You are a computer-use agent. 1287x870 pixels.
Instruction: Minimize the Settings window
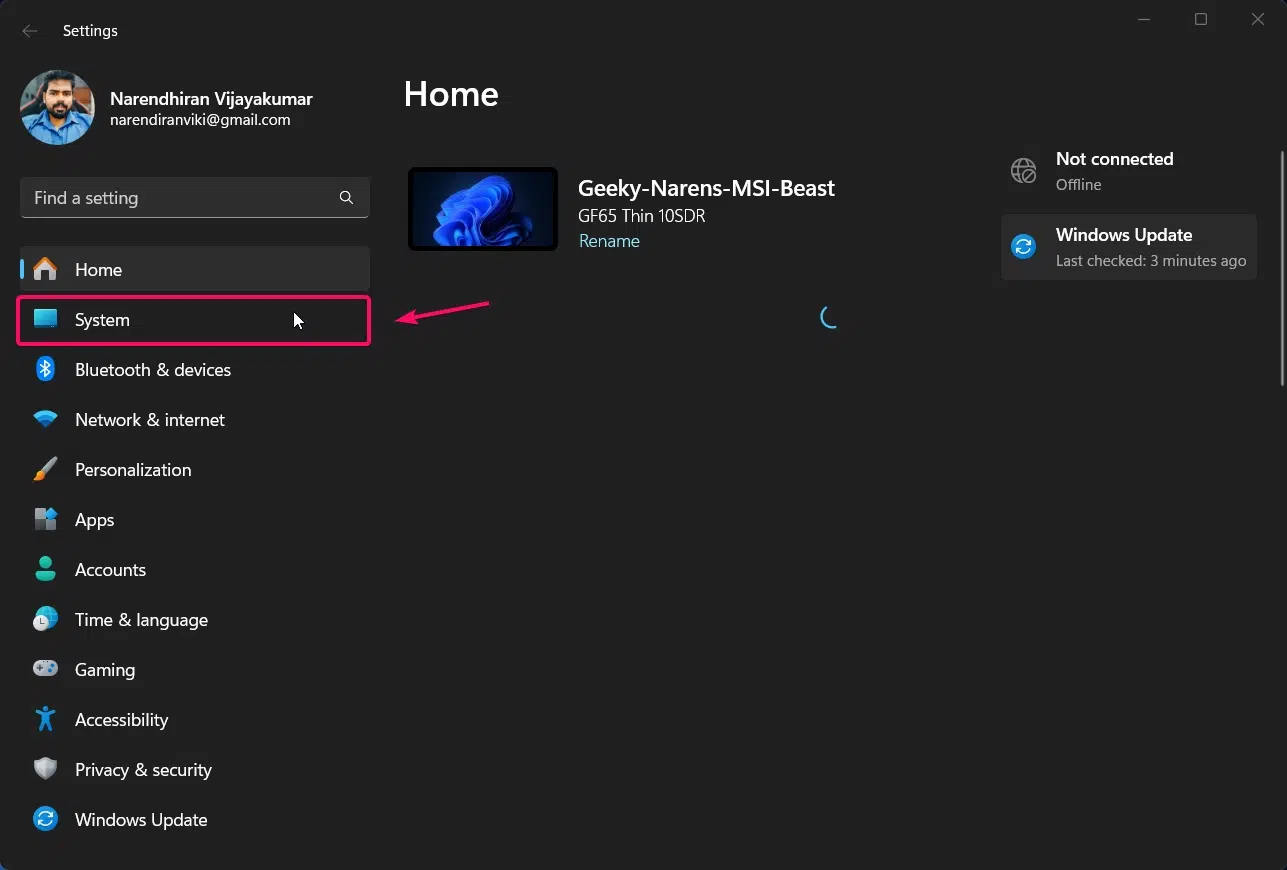(1144, 19)
